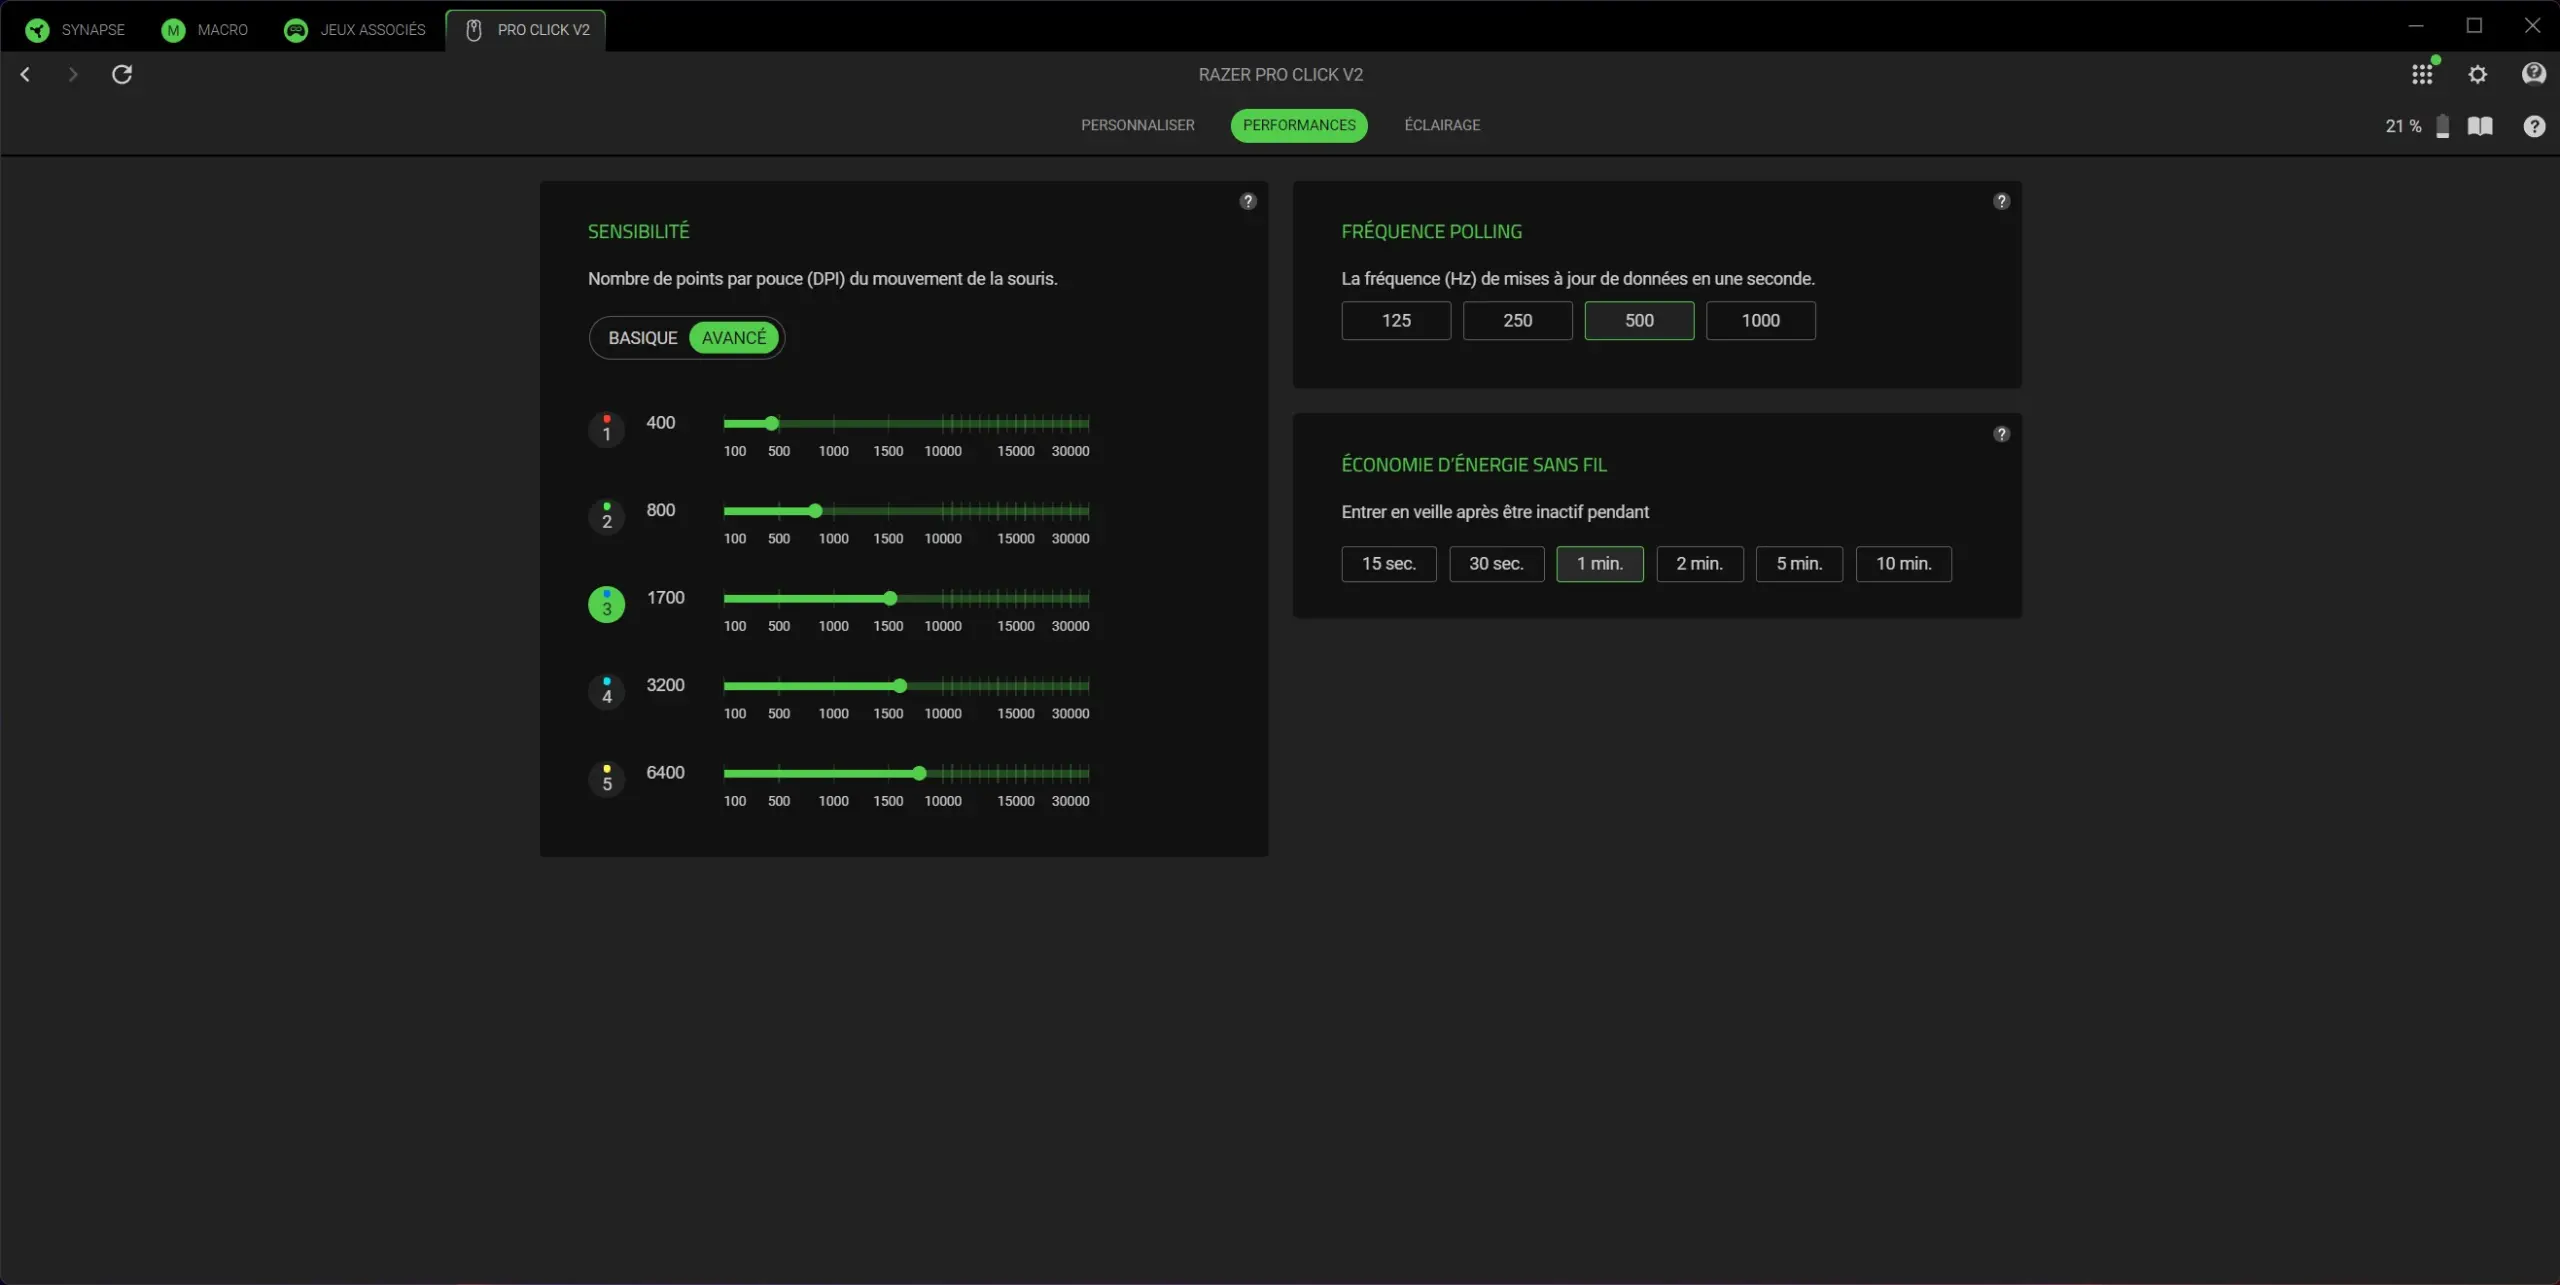Select the Performances section
Viewport: 2560px width, 1285px height.
tap(1299, 125)
